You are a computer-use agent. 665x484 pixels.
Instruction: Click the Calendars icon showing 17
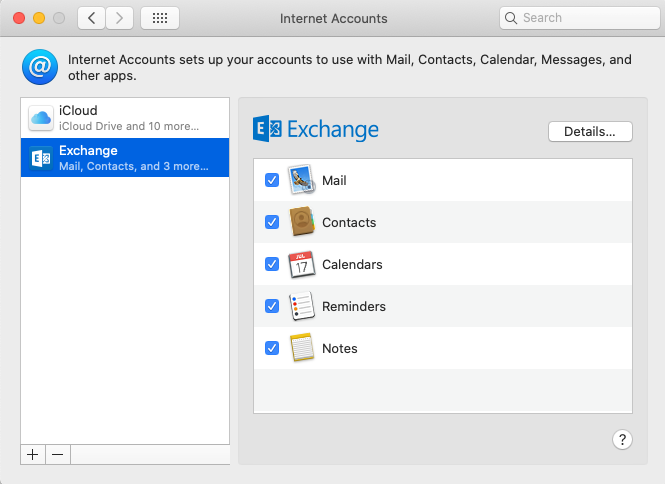tap(302, 264)
